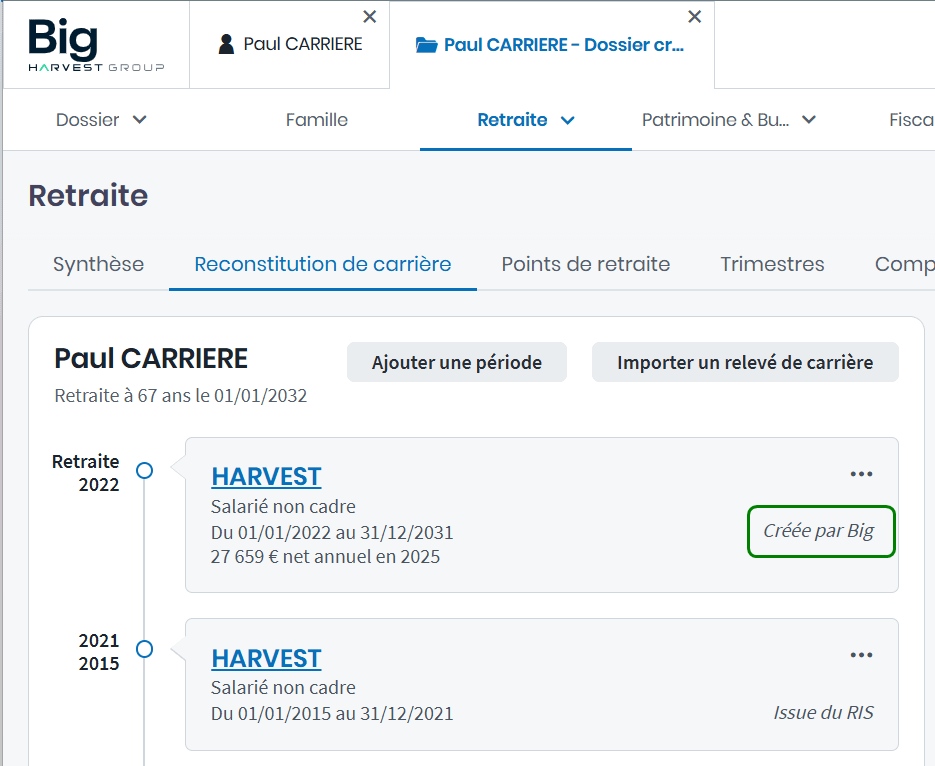Open the HARVEST link dated 2022 to 2031

pos(266,476)
